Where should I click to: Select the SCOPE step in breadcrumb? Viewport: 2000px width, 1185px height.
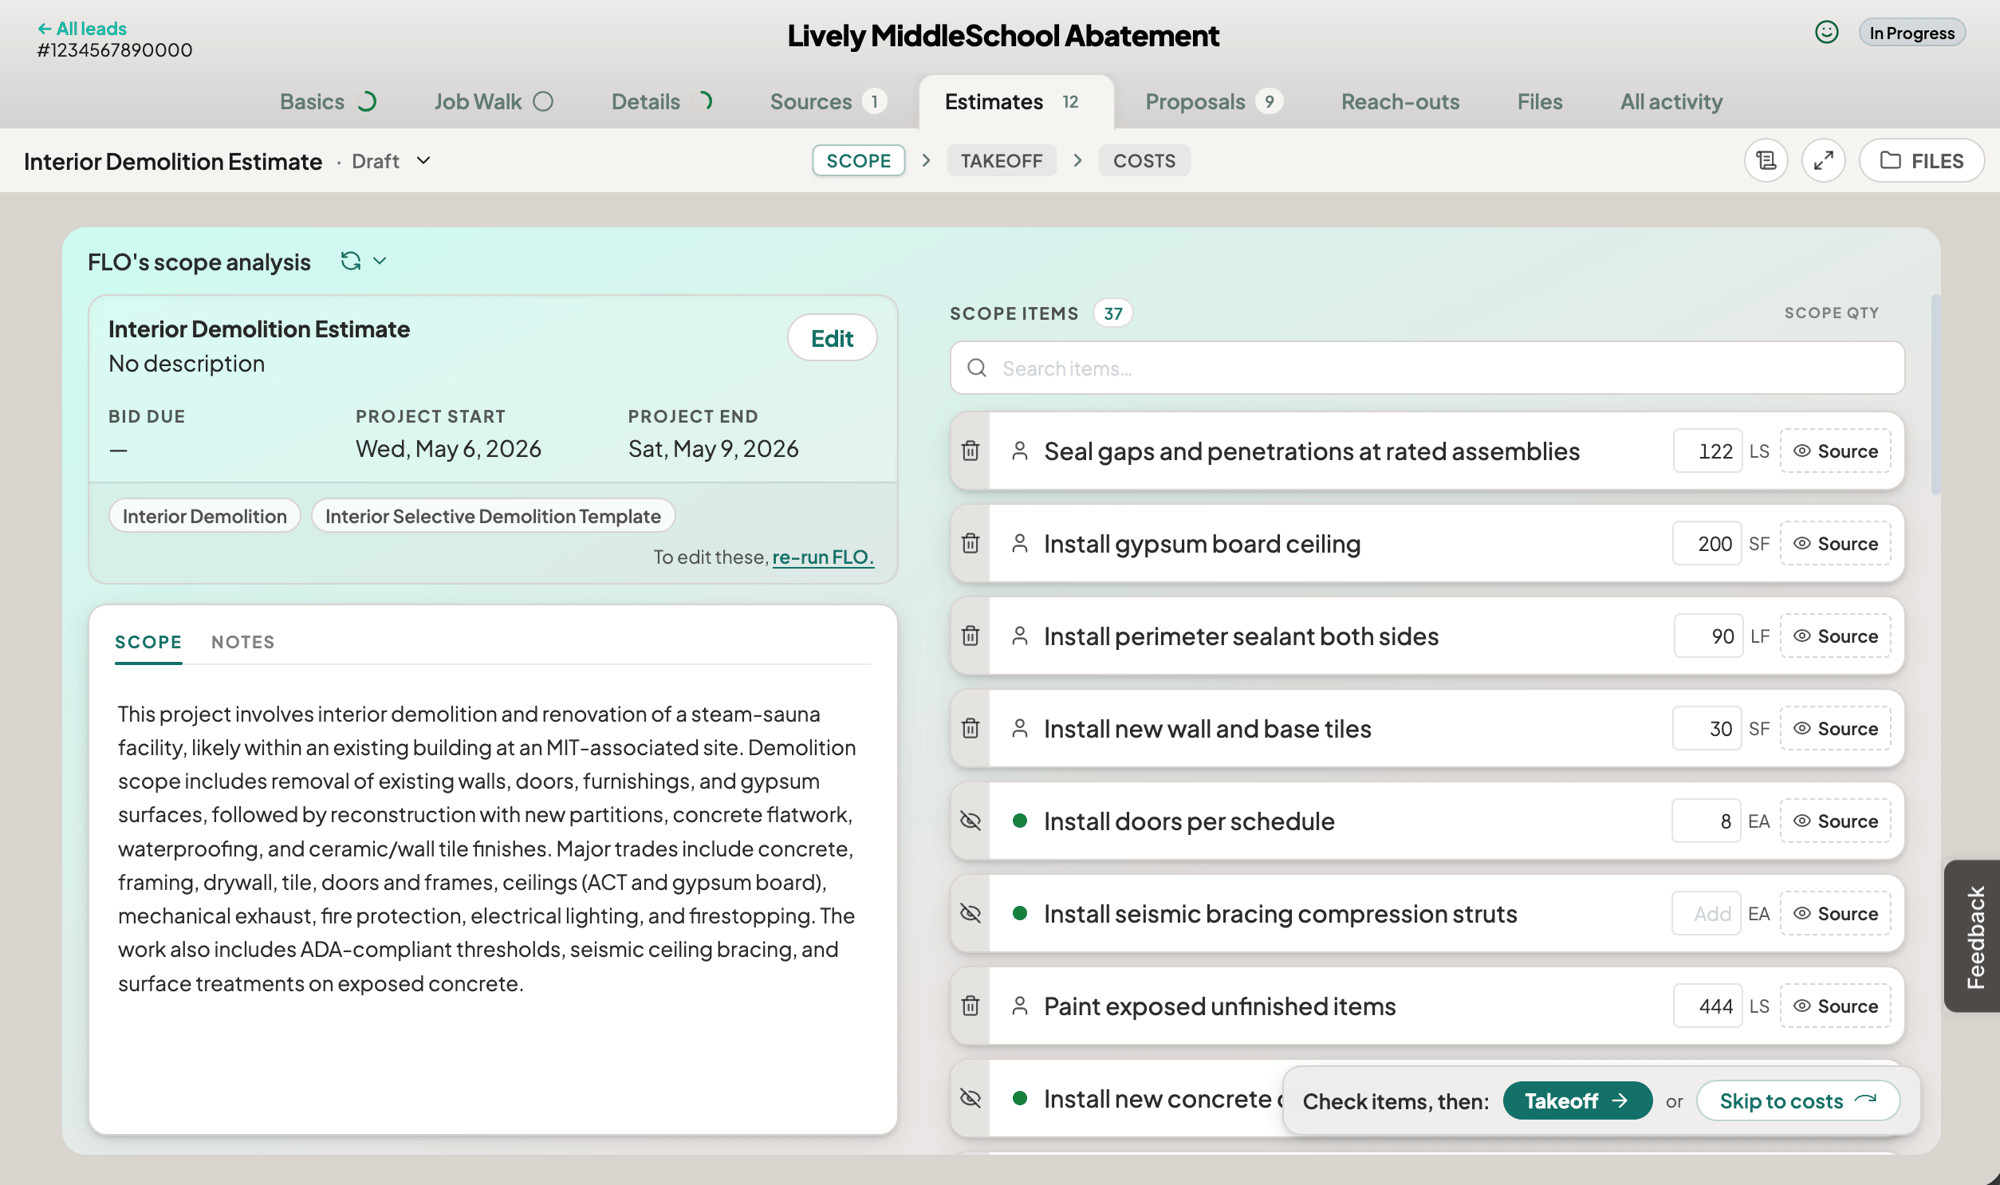(858, 161)
